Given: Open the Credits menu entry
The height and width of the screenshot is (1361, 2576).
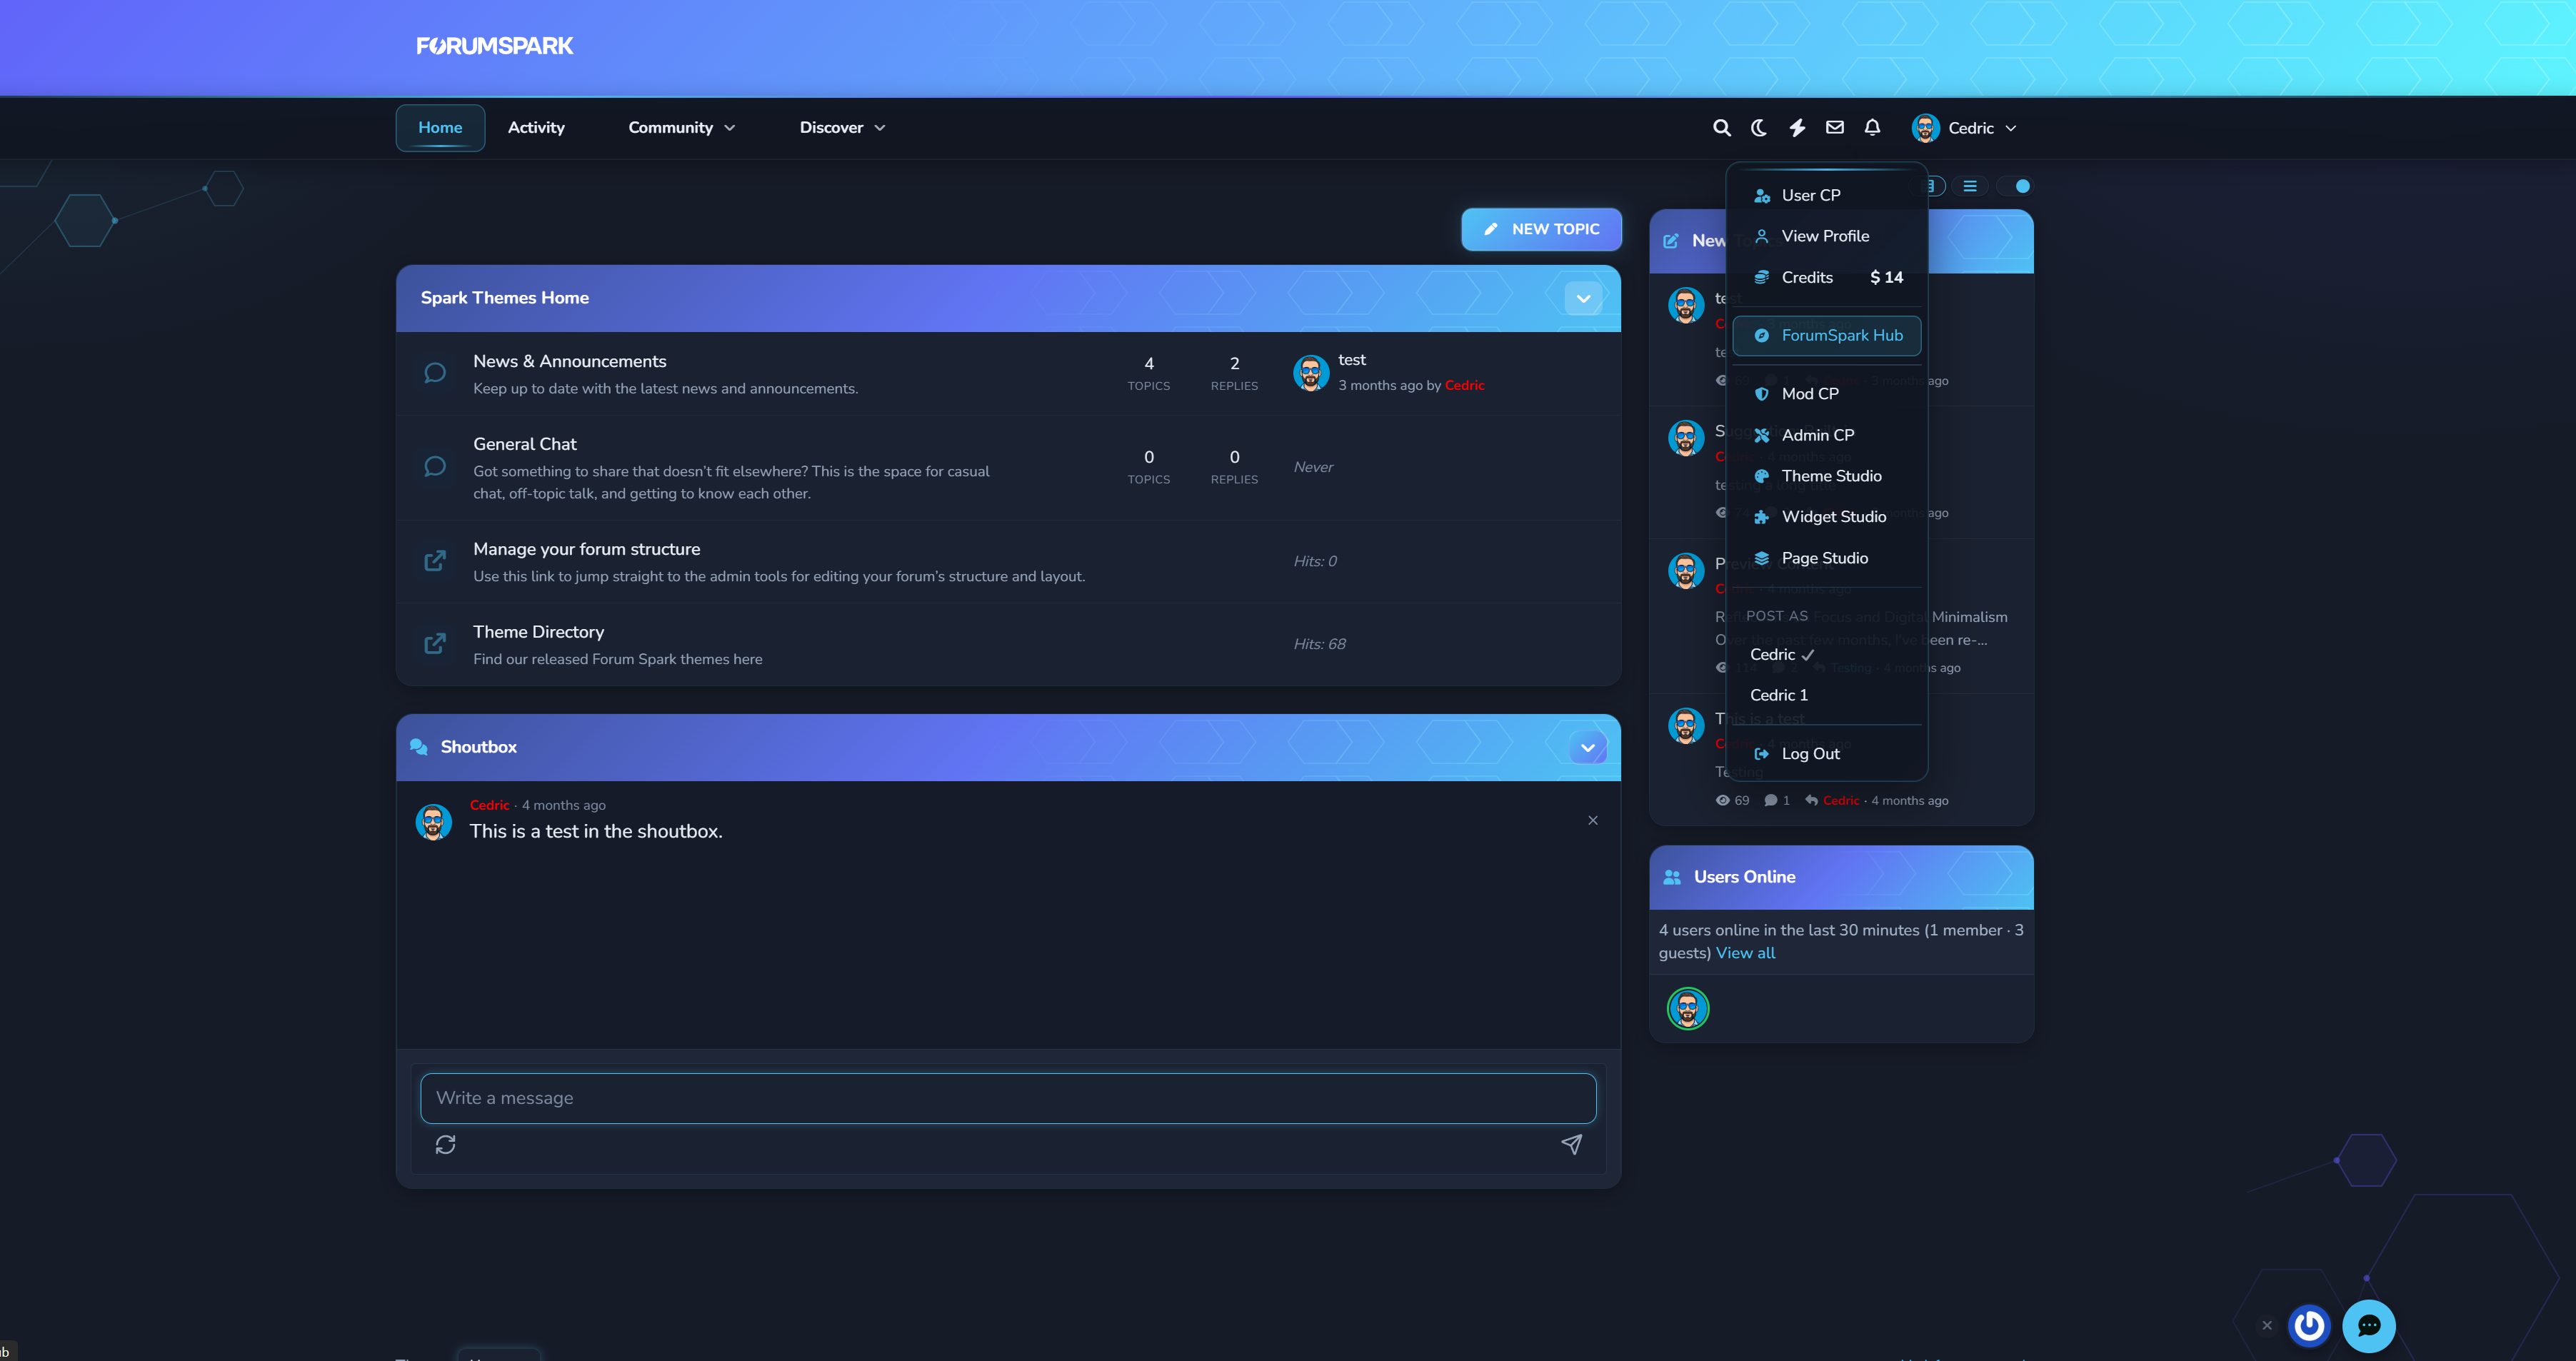Looking at the screenshot, I should click(1826, 277).
